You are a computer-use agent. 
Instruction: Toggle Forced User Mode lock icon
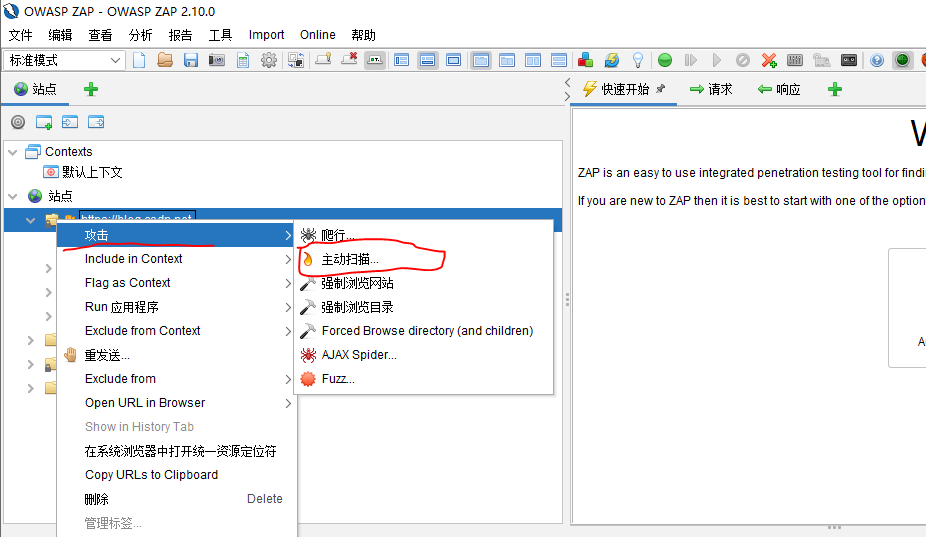821,60
